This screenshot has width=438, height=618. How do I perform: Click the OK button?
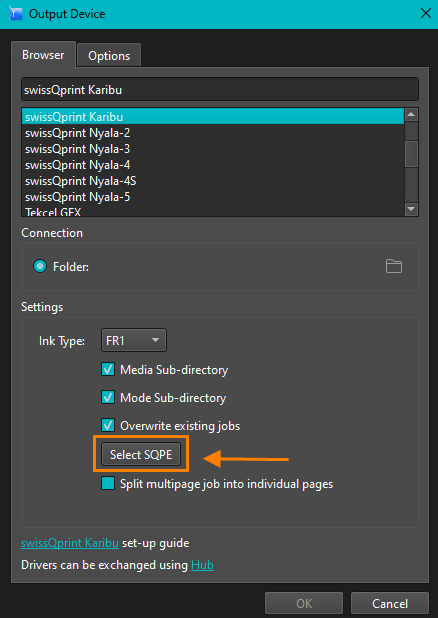(304, 603)
